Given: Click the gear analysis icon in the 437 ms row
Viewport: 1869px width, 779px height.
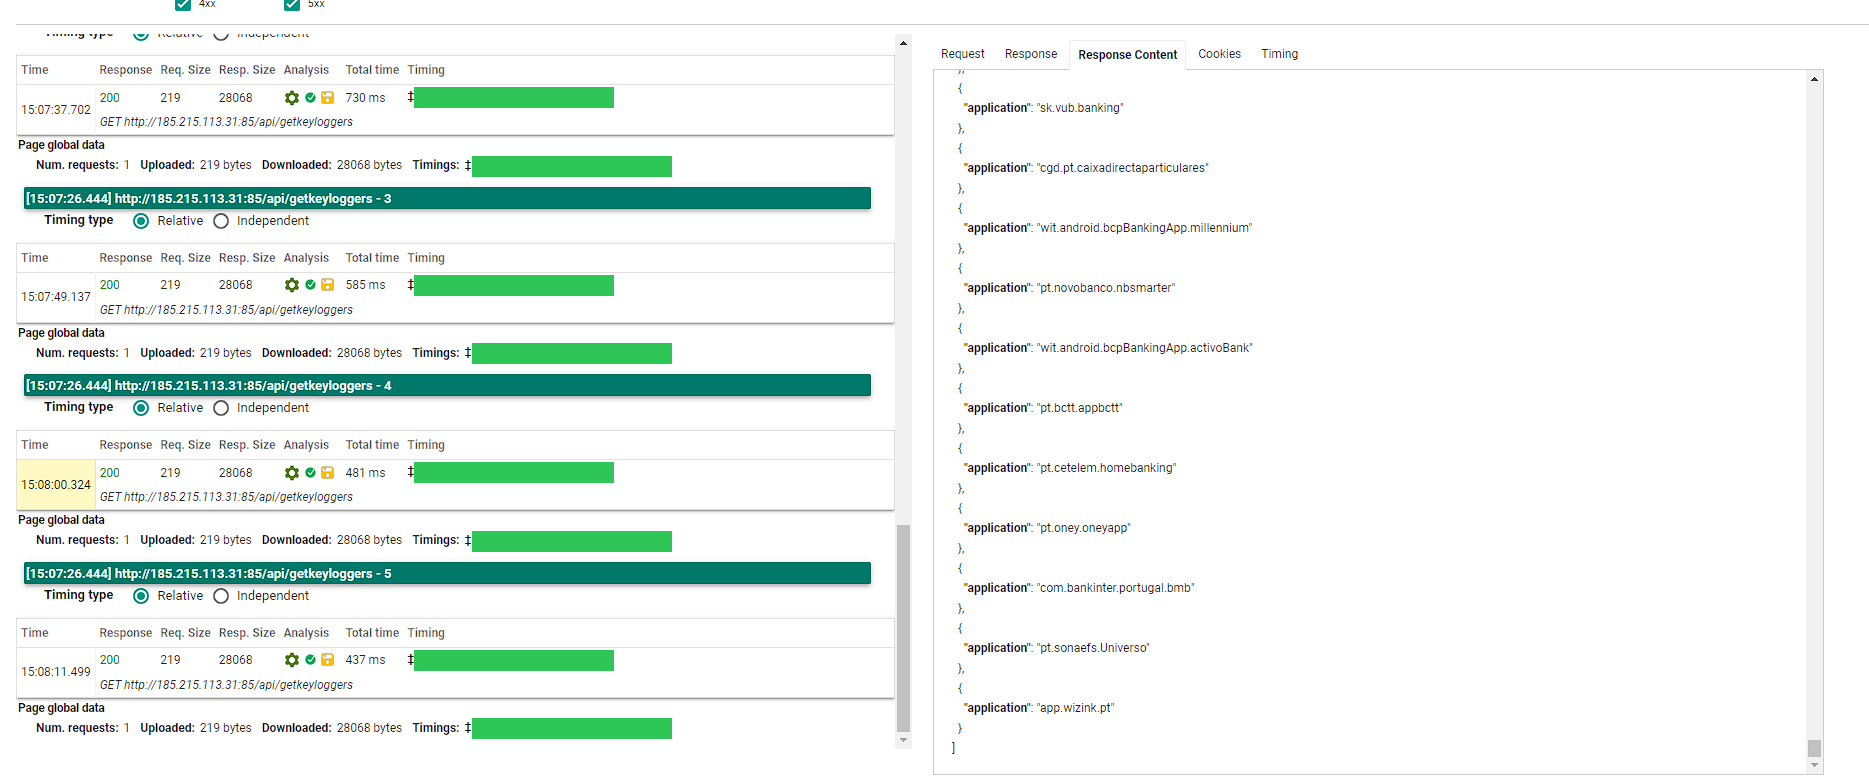Looking at the screenshot, I should [x=291, y=660].
